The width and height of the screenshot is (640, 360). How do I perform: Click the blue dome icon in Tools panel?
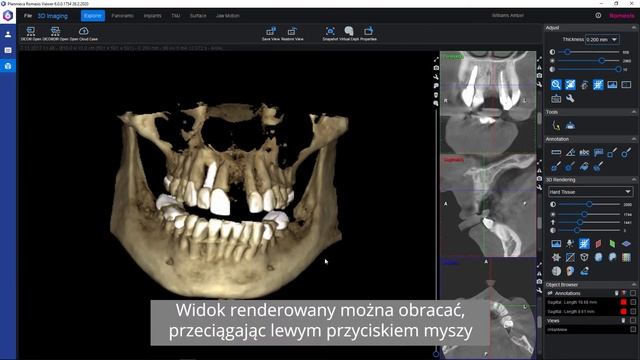pyautogui.click(x=570, y=126)
